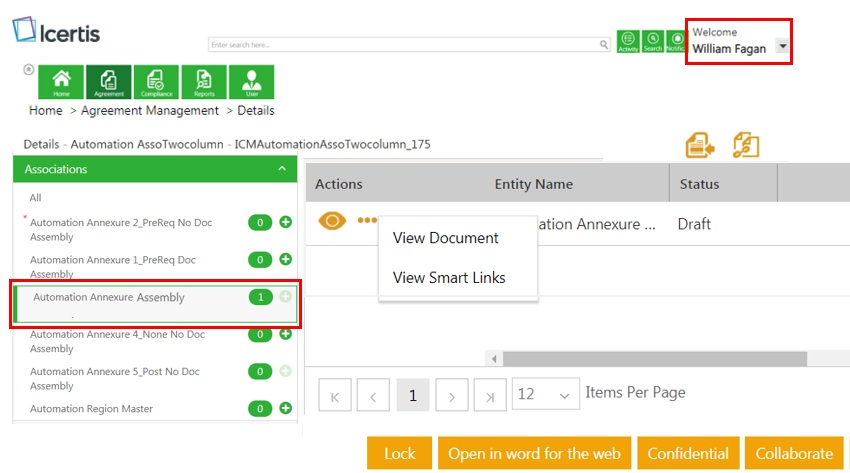The image size is (850, 473).
Task: Open the Agreement navigation tile
Action: point(109,82)
